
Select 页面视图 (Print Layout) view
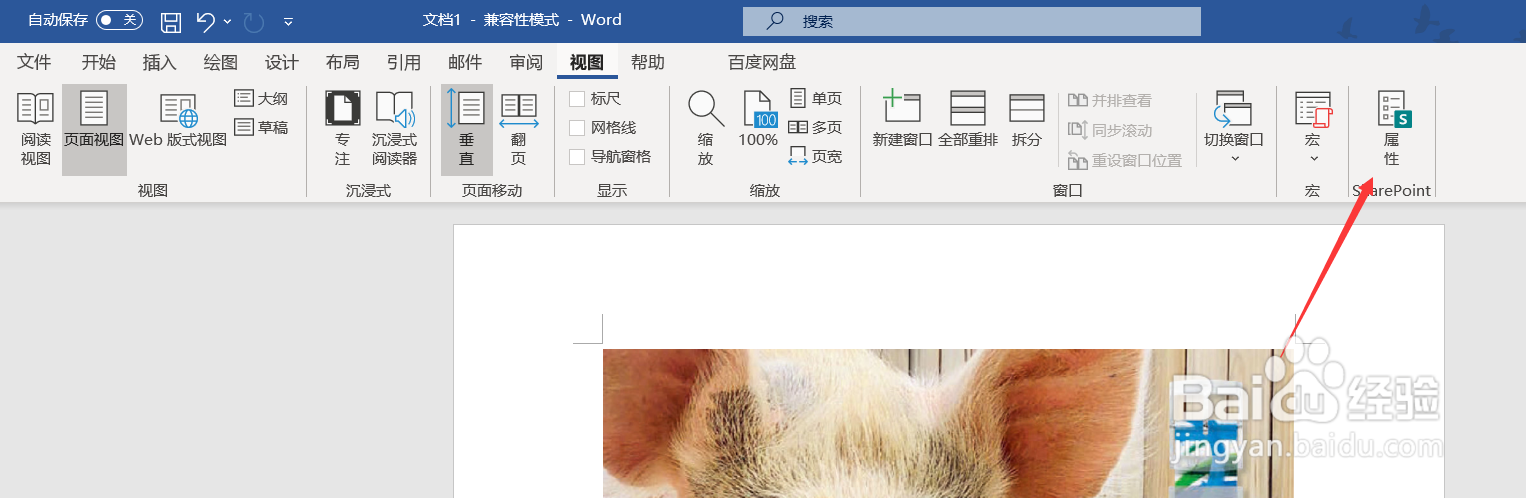pos(94,130)
